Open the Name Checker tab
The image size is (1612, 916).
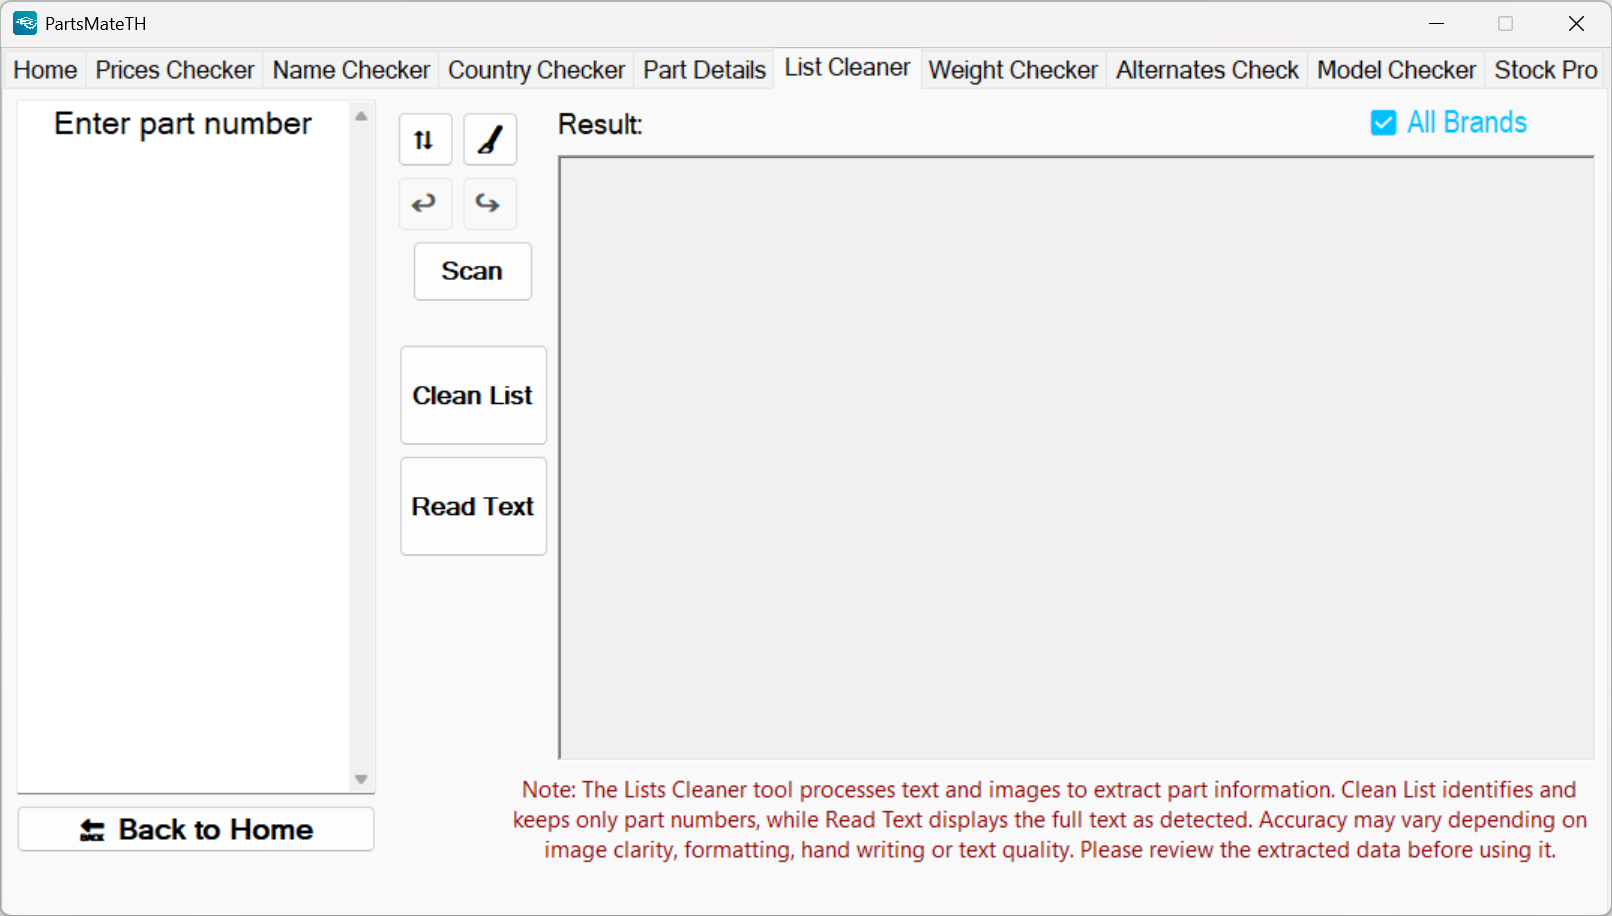tap(351, 70)
